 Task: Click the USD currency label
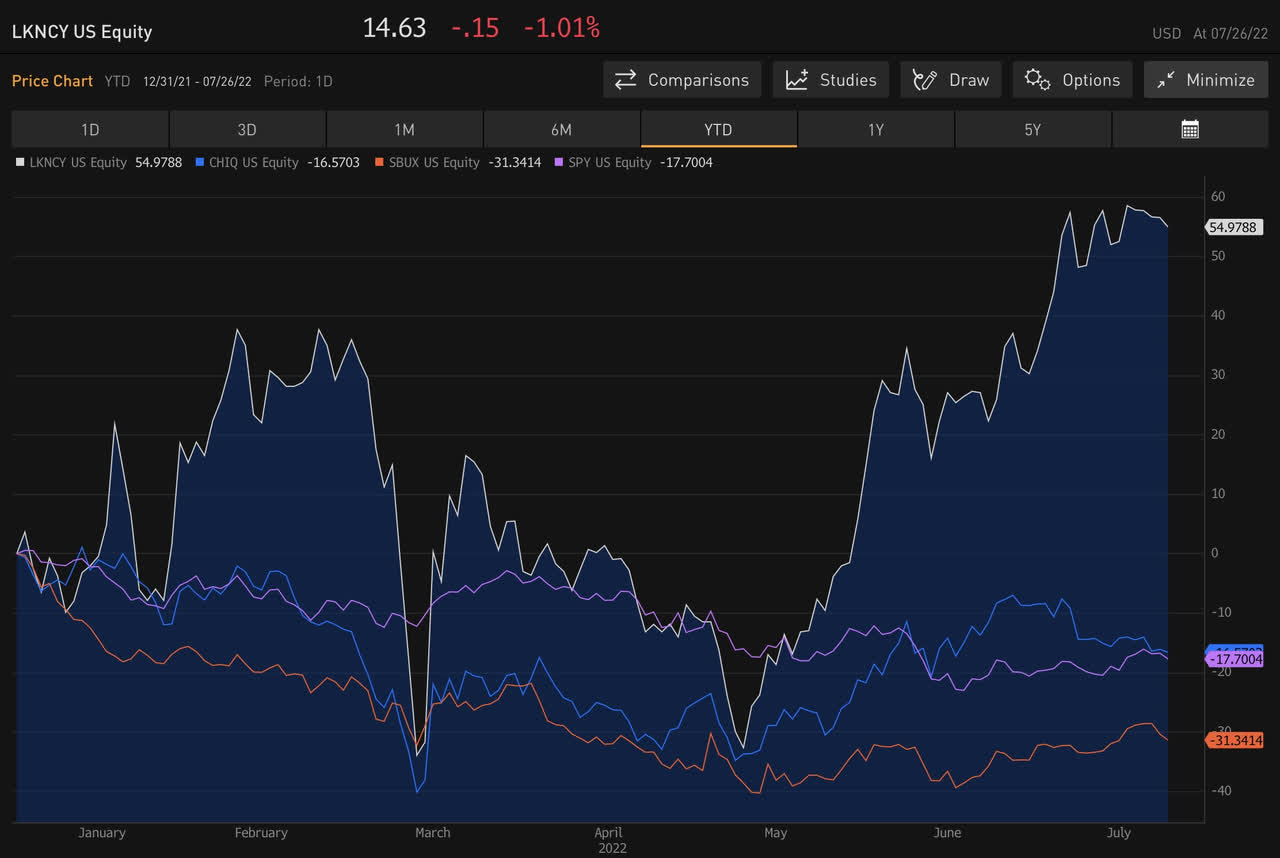(x=1166, y=33)
